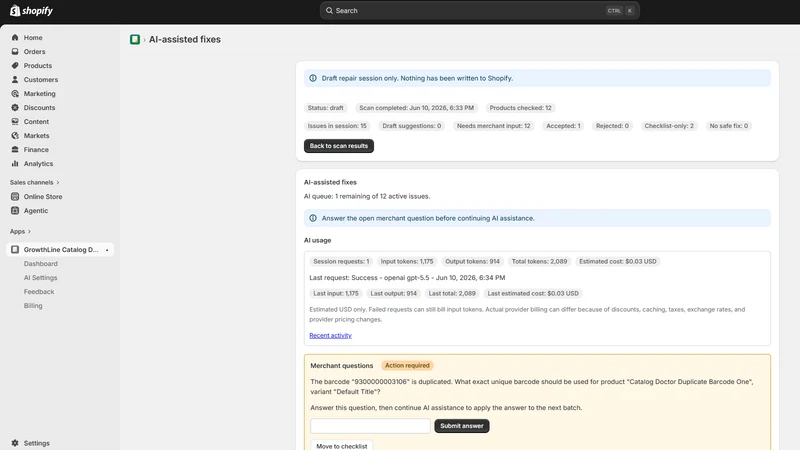Click the Status: draft badge

tap(326, 108)
